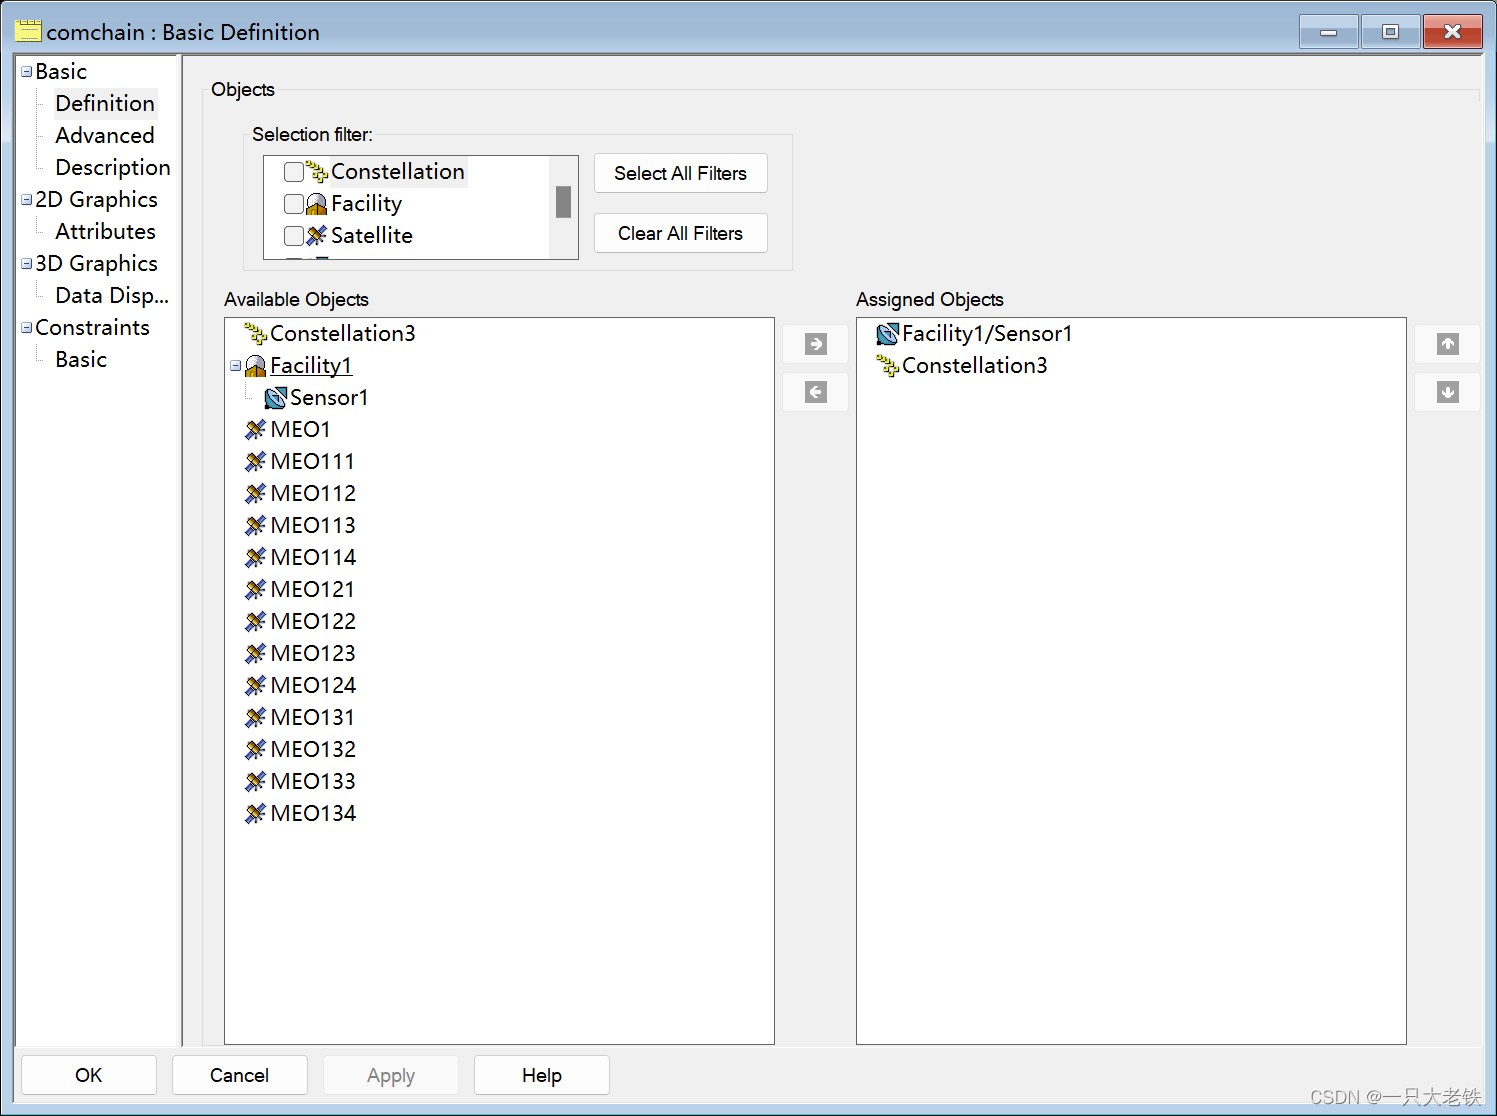The image size is (1497, 1116).
Task: Click the MEO123 satellite icon
Action: tap(256, 654)
